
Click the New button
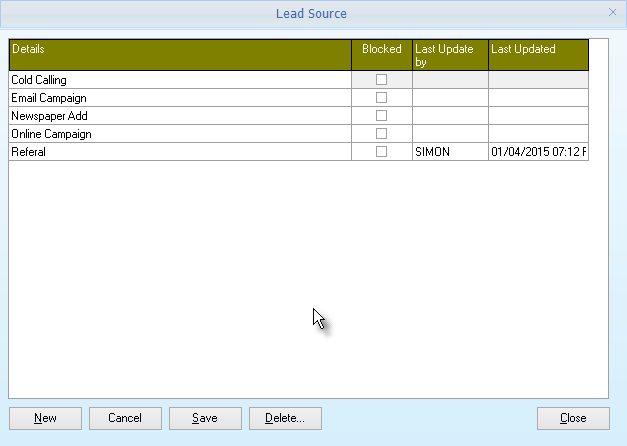click(x=45, y=418)
